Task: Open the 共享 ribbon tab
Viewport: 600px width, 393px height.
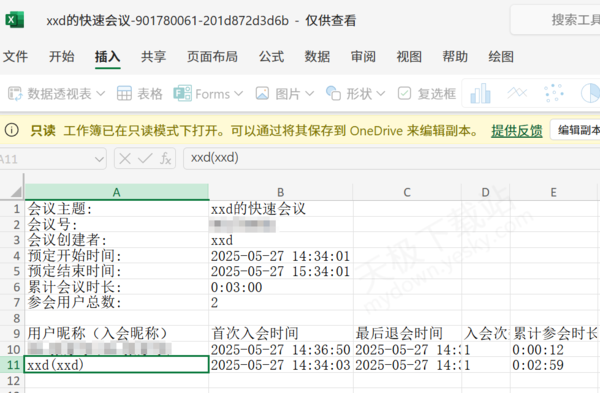Action: coord(153,57)
